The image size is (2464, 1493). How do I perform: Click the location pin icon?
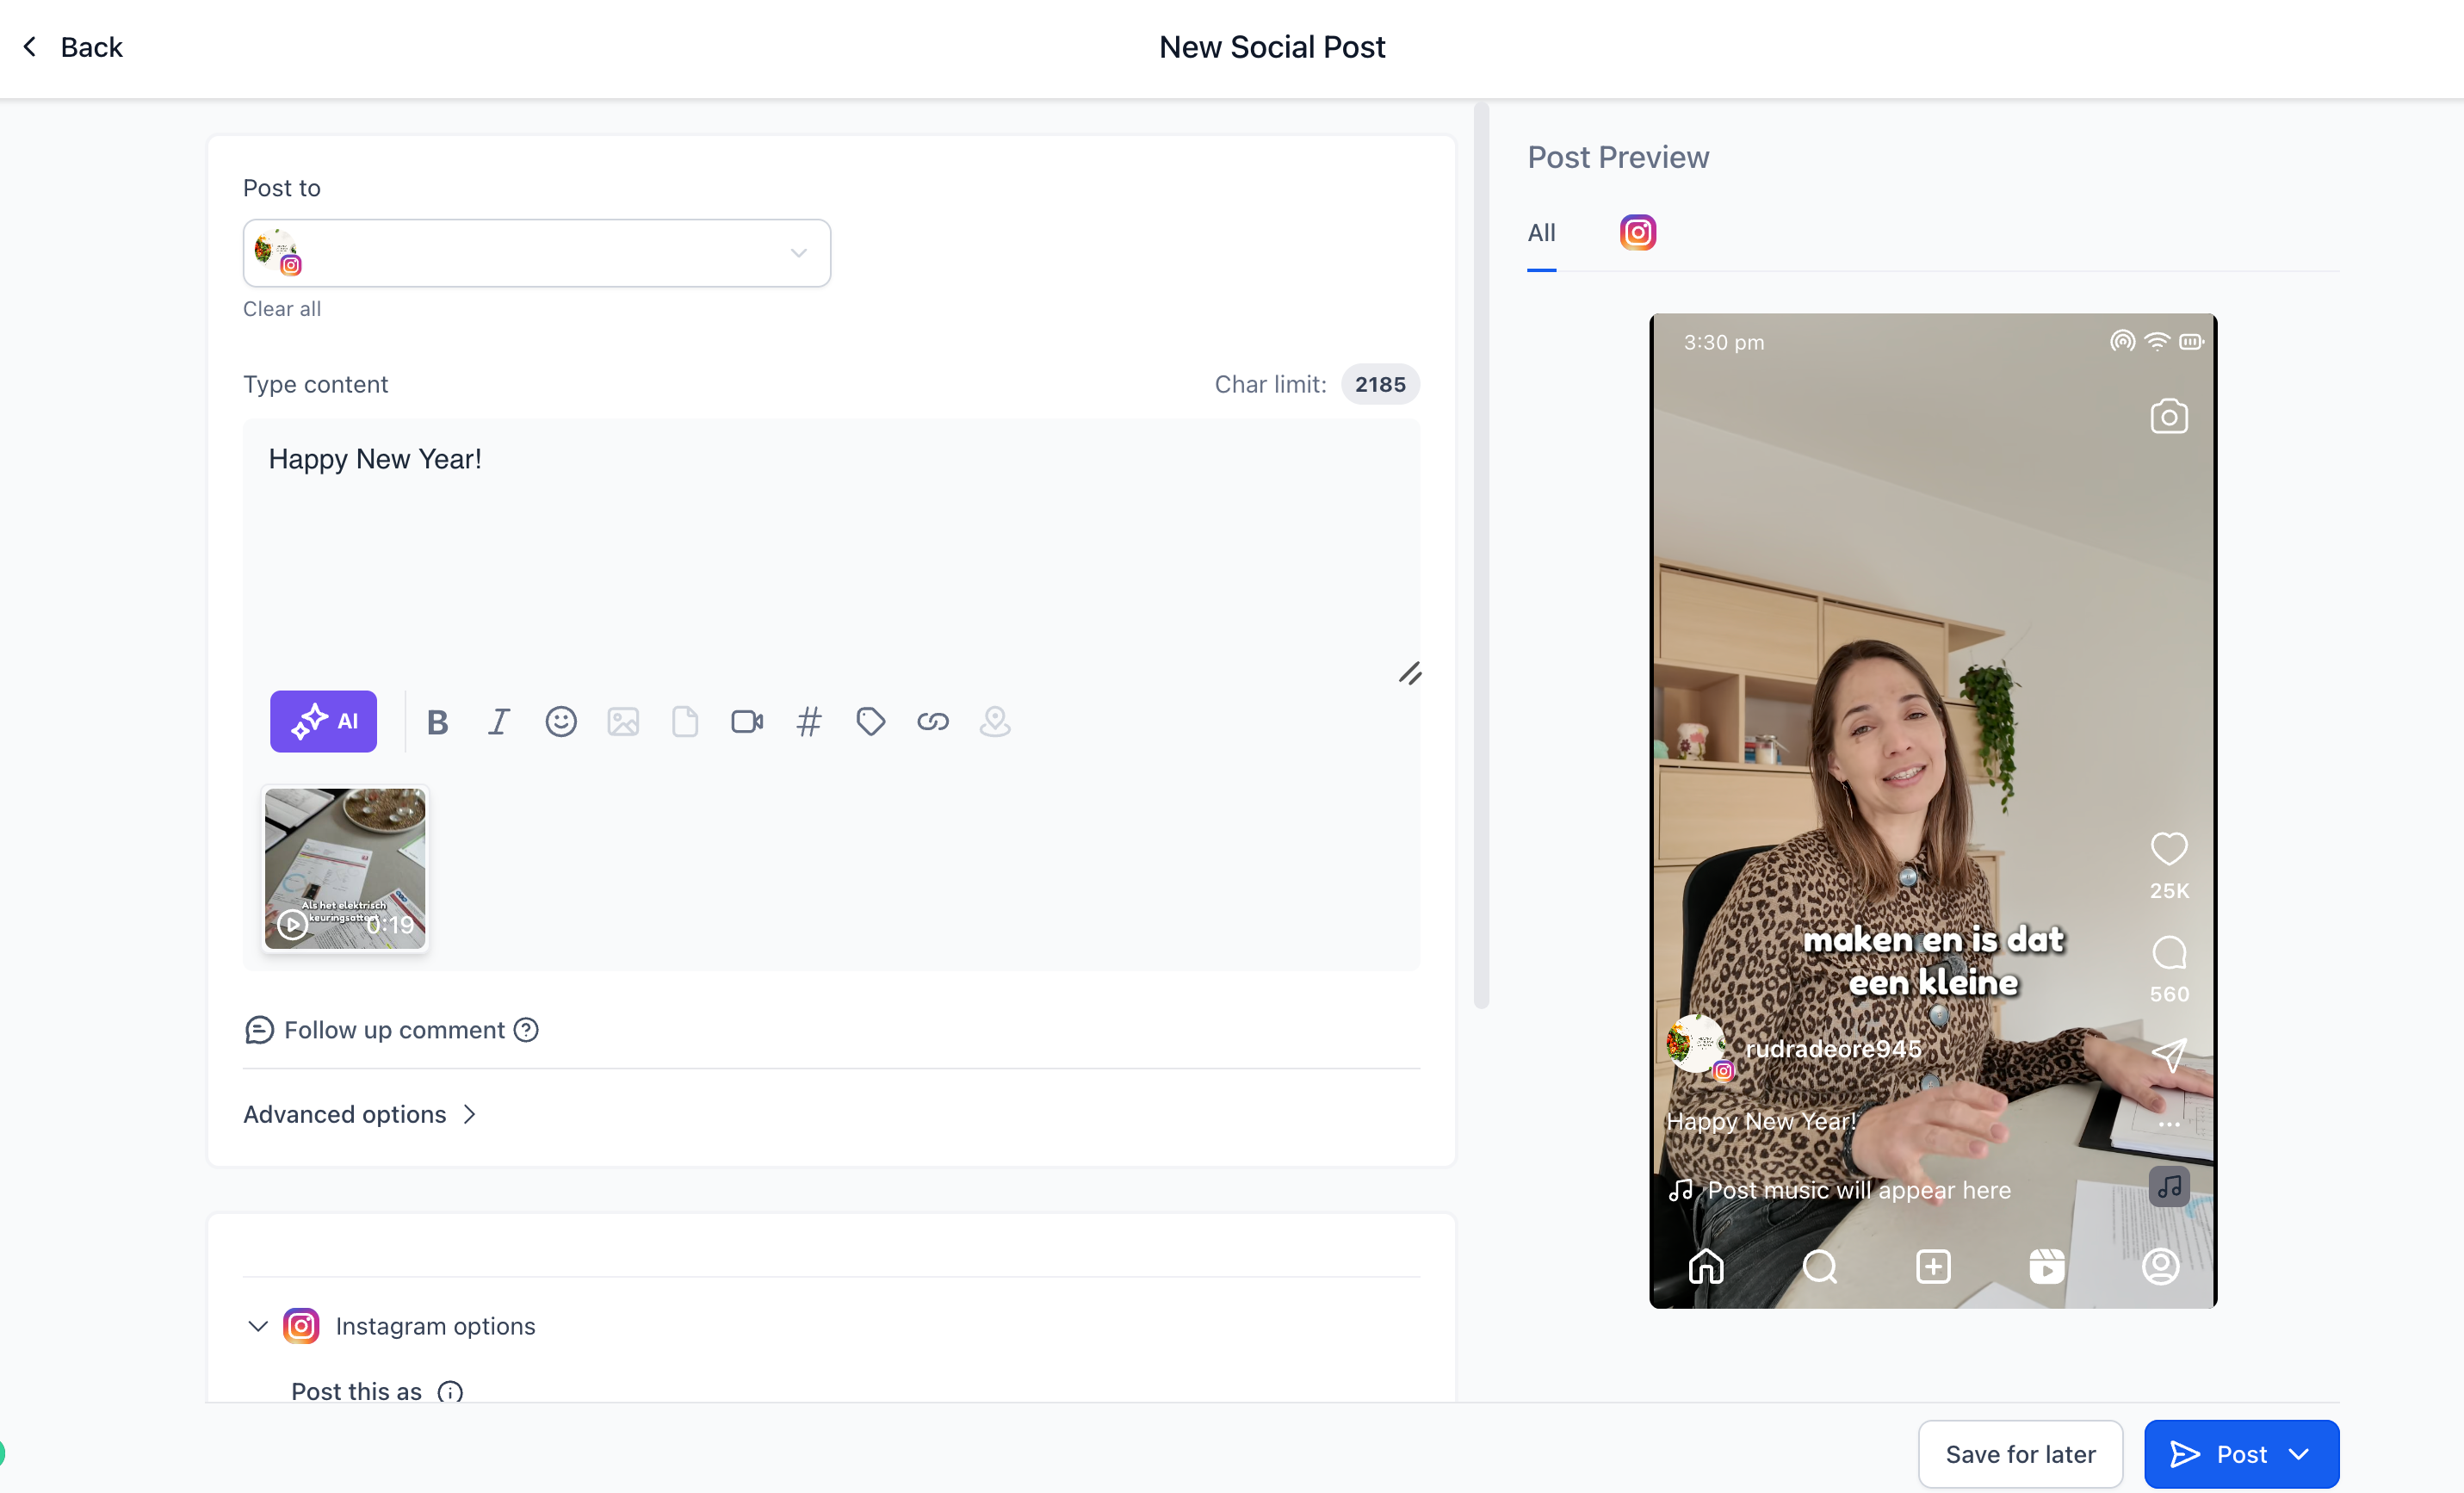click(995, 721)
